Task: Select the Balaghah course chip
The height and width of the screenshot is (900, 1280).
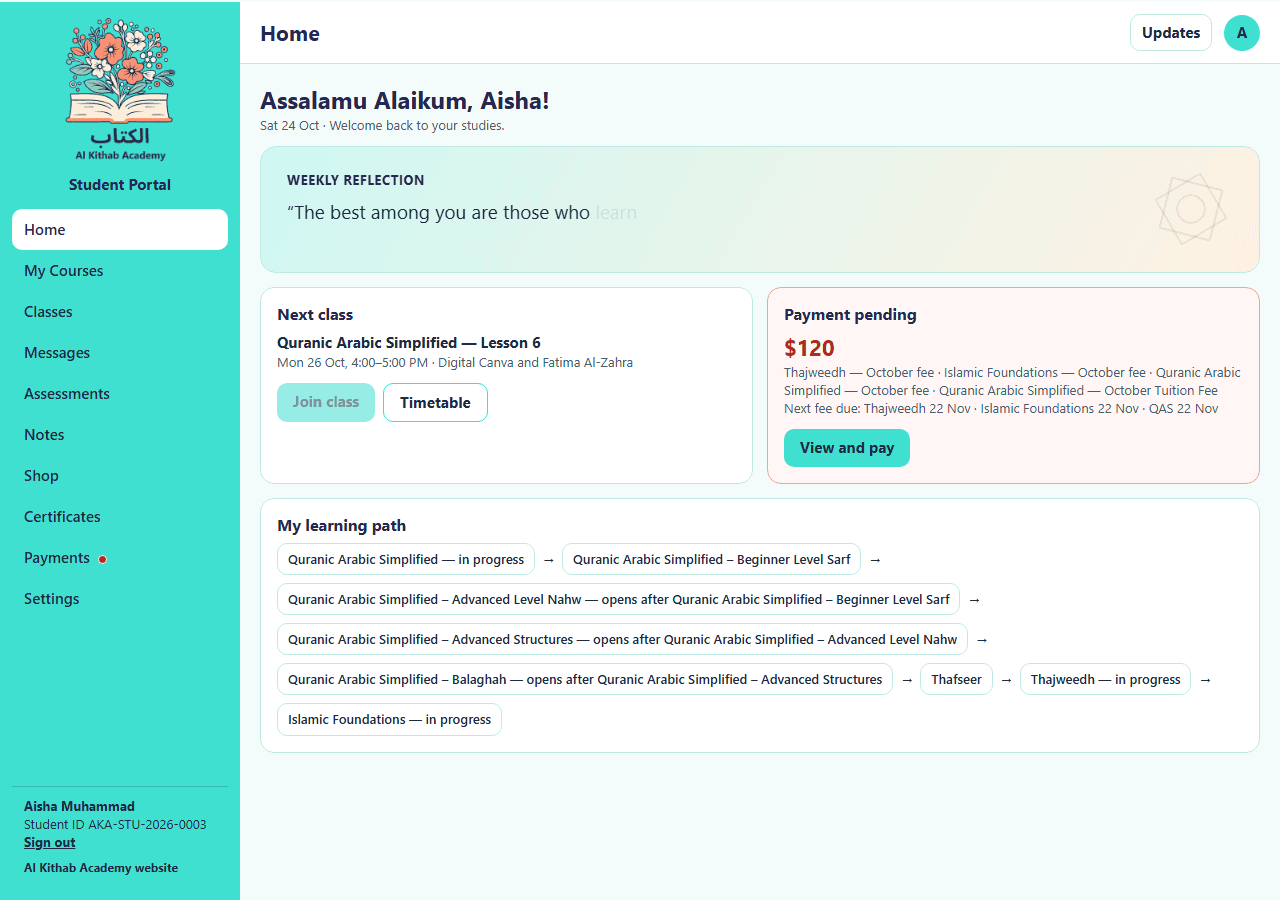Action: 585,680
